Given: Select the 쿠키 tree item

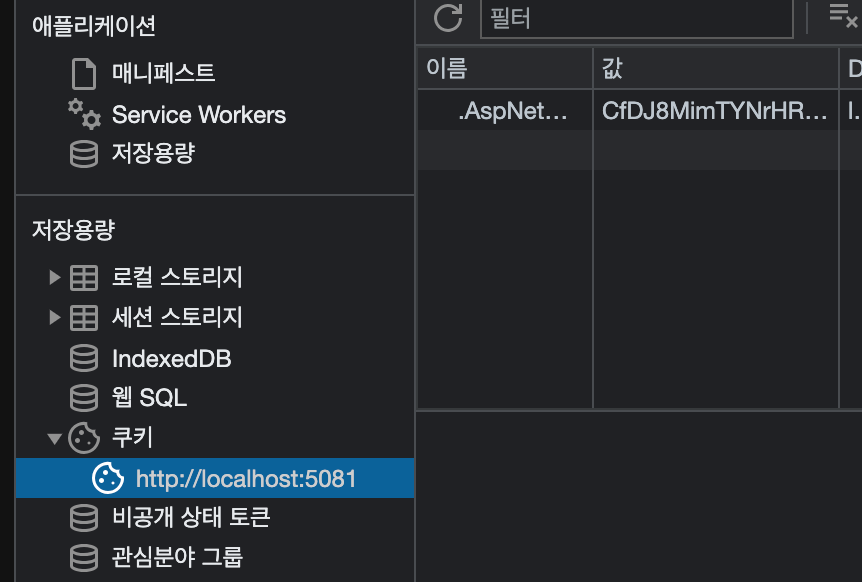Looking at the screenshot, I should (132, 437).
